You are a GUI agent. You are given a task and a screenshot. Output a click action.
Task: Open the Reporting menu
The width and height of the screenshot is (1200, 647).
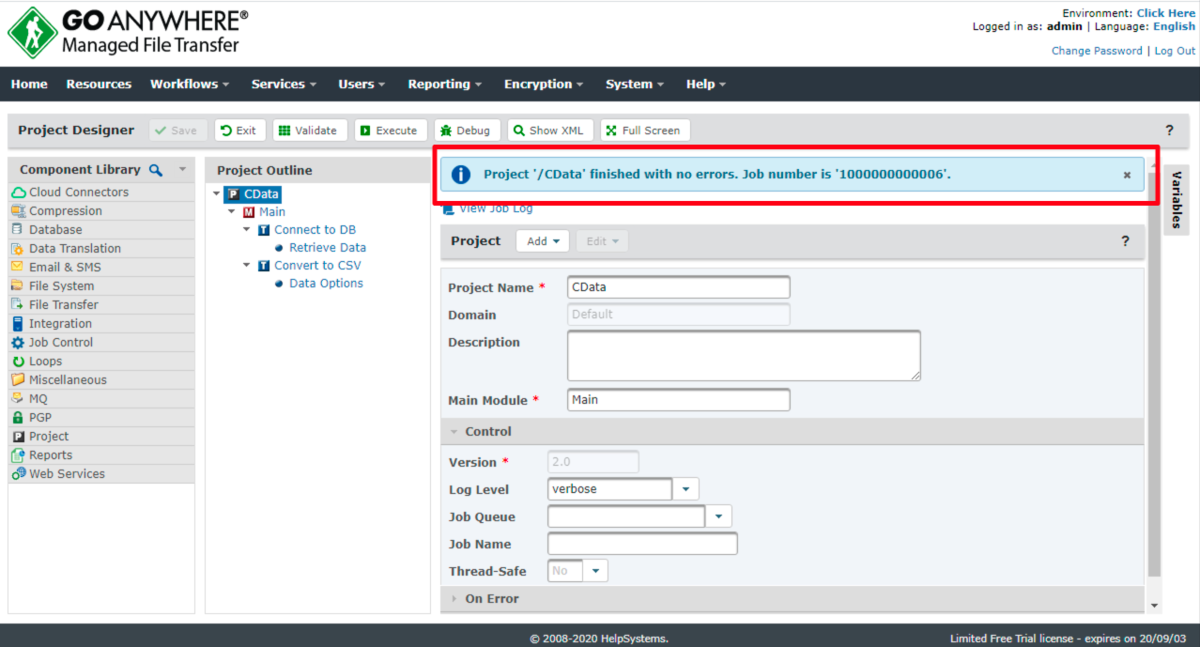(x=445, y=84)
